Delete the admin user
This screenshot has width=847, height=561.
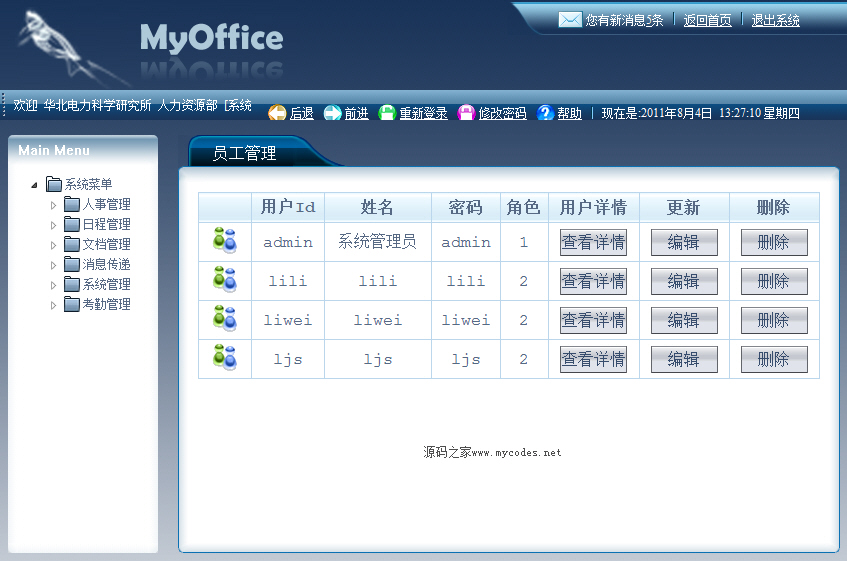(x=774, y=242)
